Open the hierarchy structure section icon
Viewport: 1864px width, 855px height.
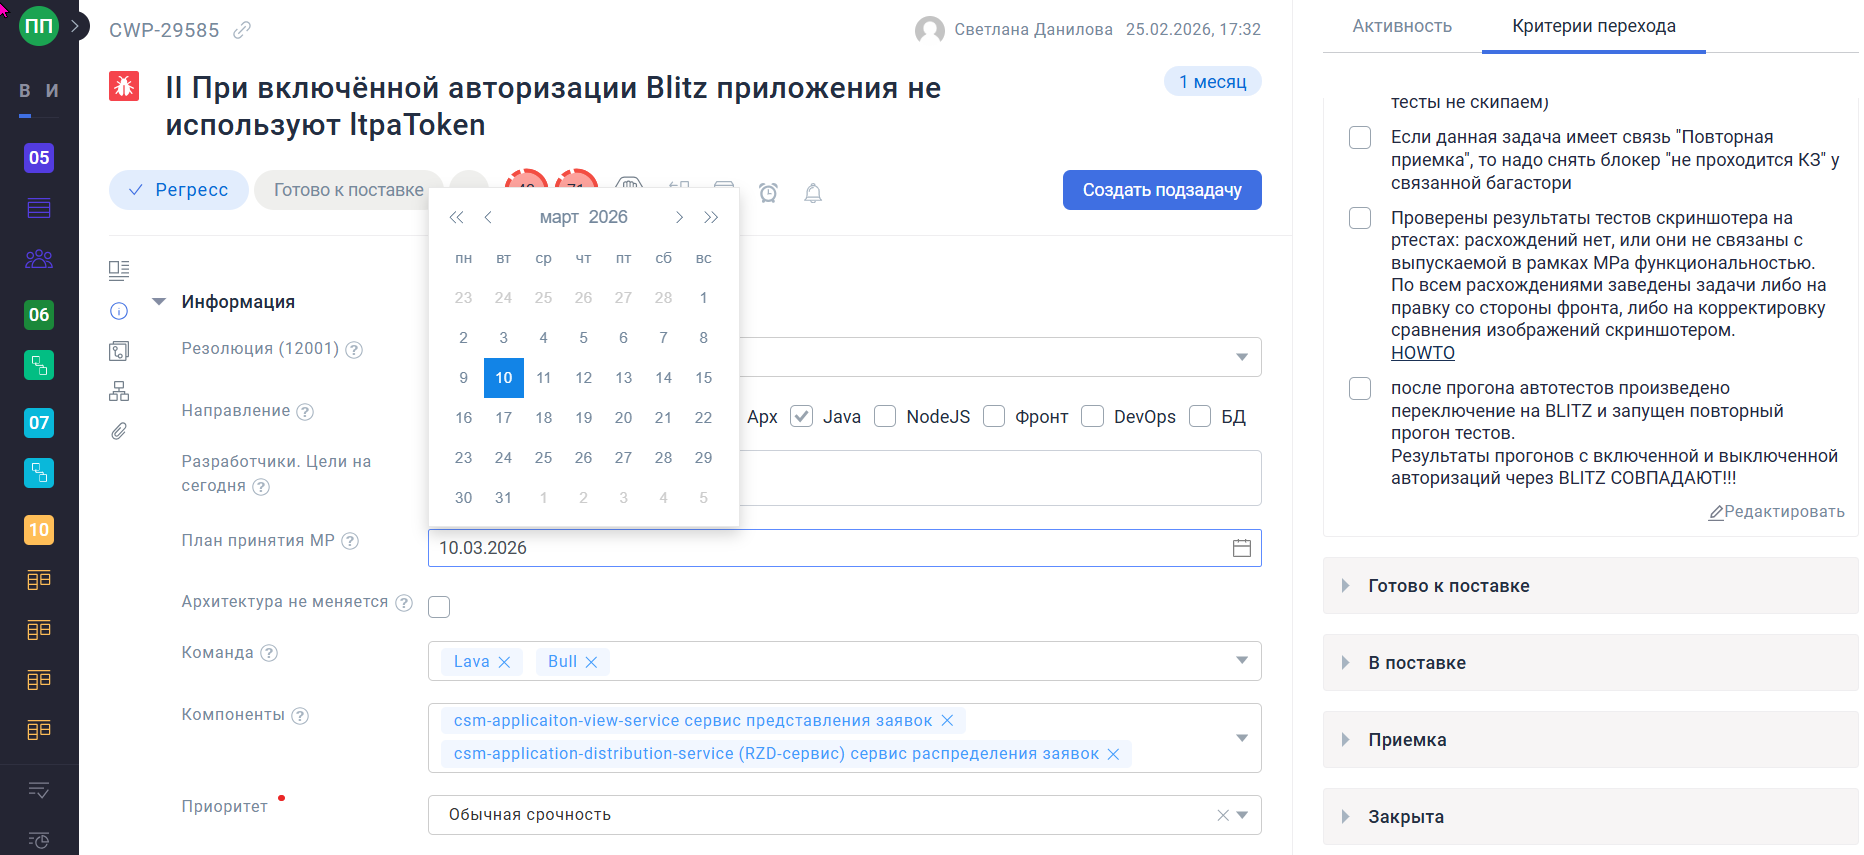click(x=119, y=391)
